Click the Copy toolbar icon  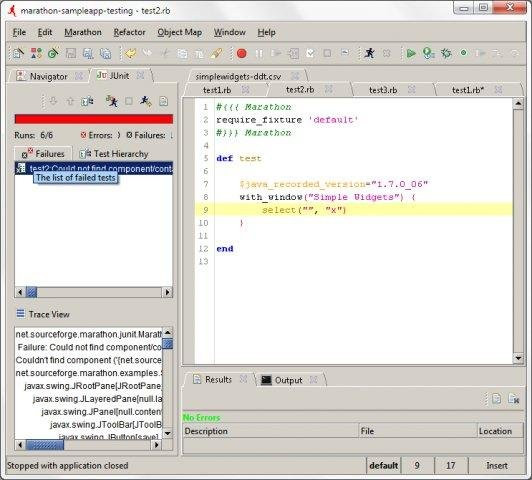tap(182, 54)
